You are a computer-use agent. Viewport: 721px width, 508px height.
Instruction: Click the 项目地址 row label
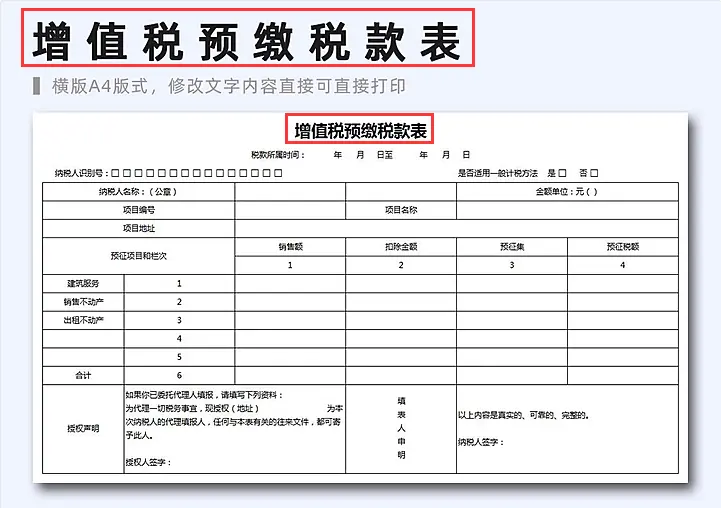(138, 228)
